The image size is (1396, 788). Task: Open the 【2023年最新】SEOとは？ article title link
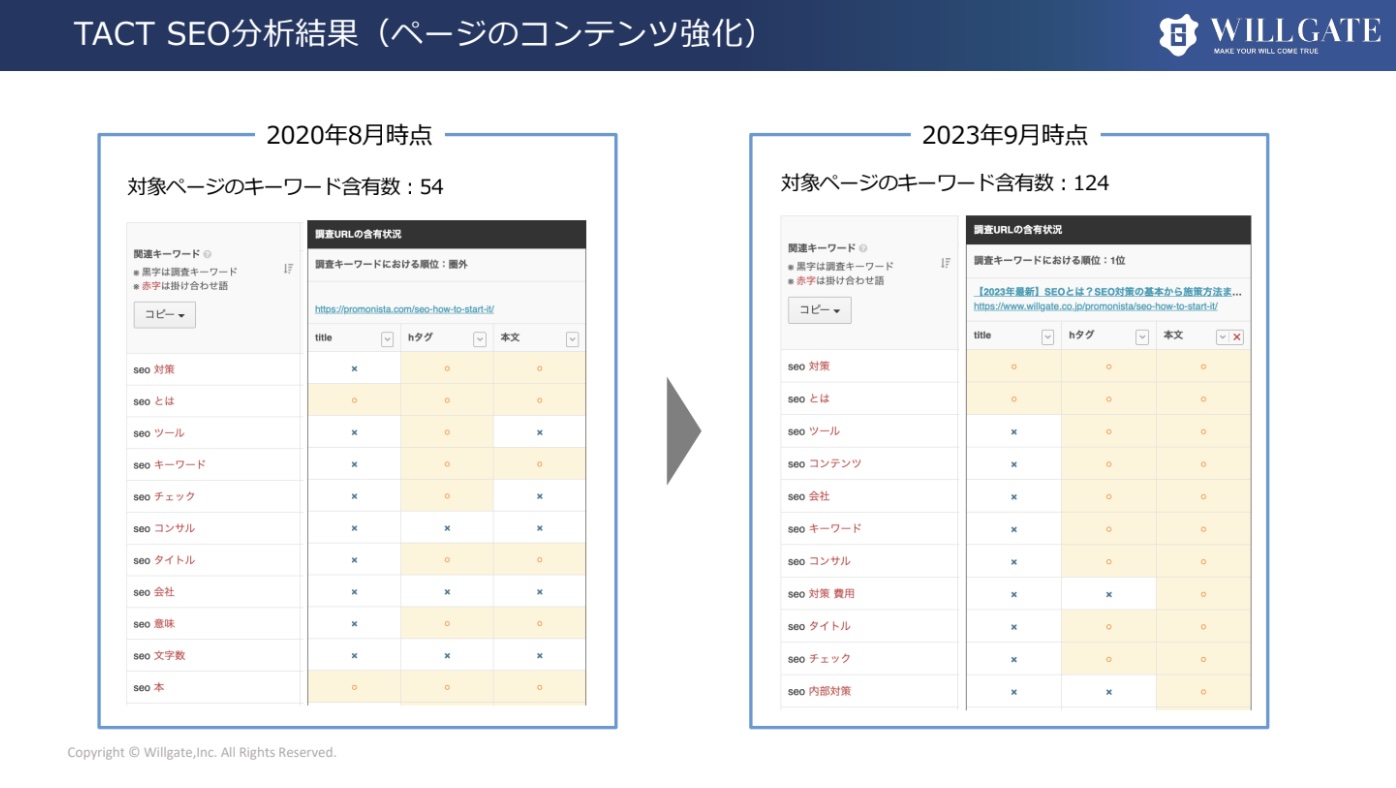1108,292
